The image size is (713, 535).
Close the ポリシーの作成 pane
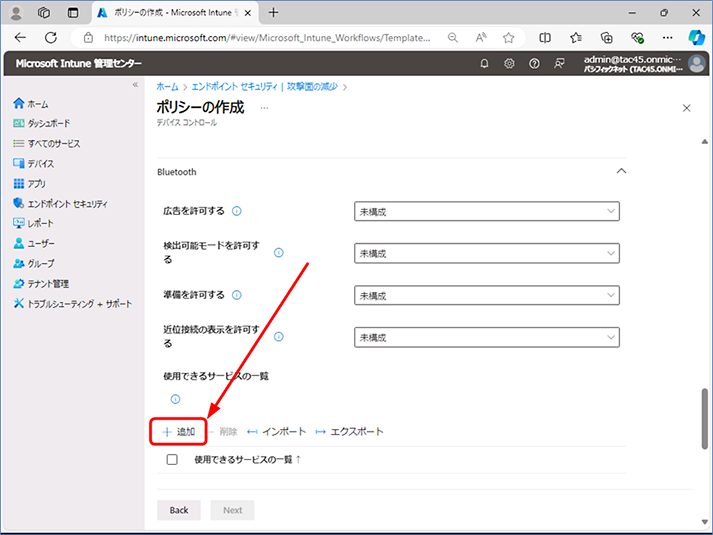687,108
